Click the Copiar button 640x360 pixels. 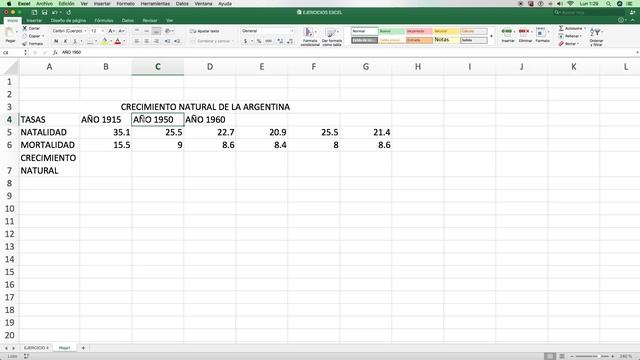(x=32, y=36)
